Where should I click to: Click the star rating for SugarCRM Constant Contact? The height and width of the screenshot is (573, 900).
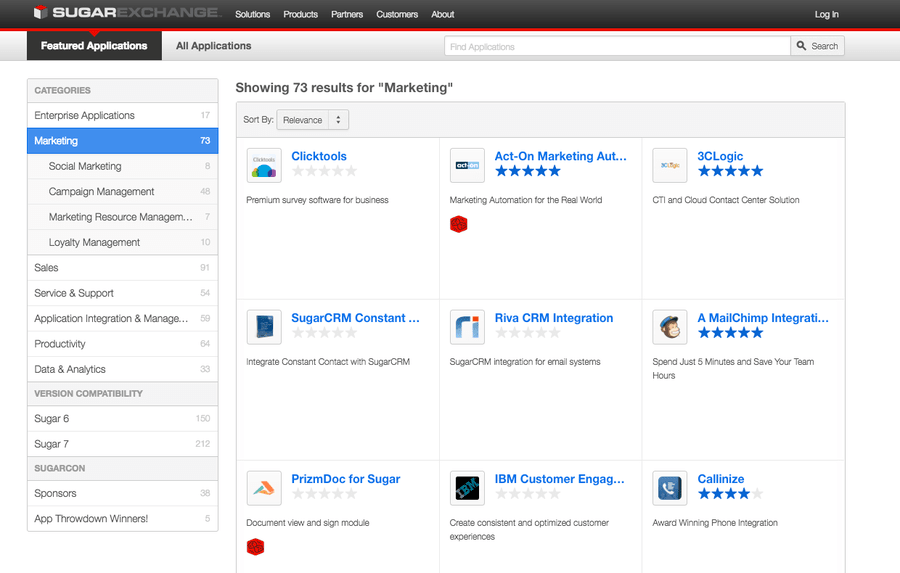[324, 332]
